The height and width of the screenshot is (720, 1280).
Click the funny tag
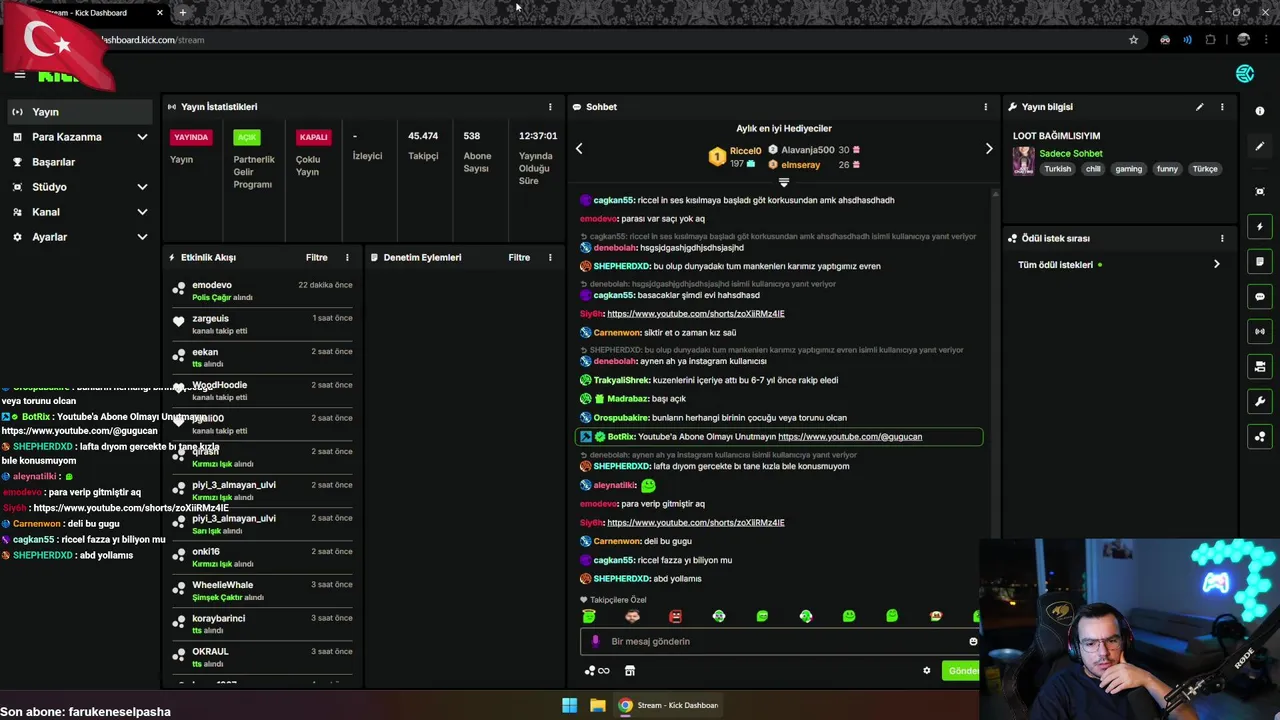point(1168,169)
